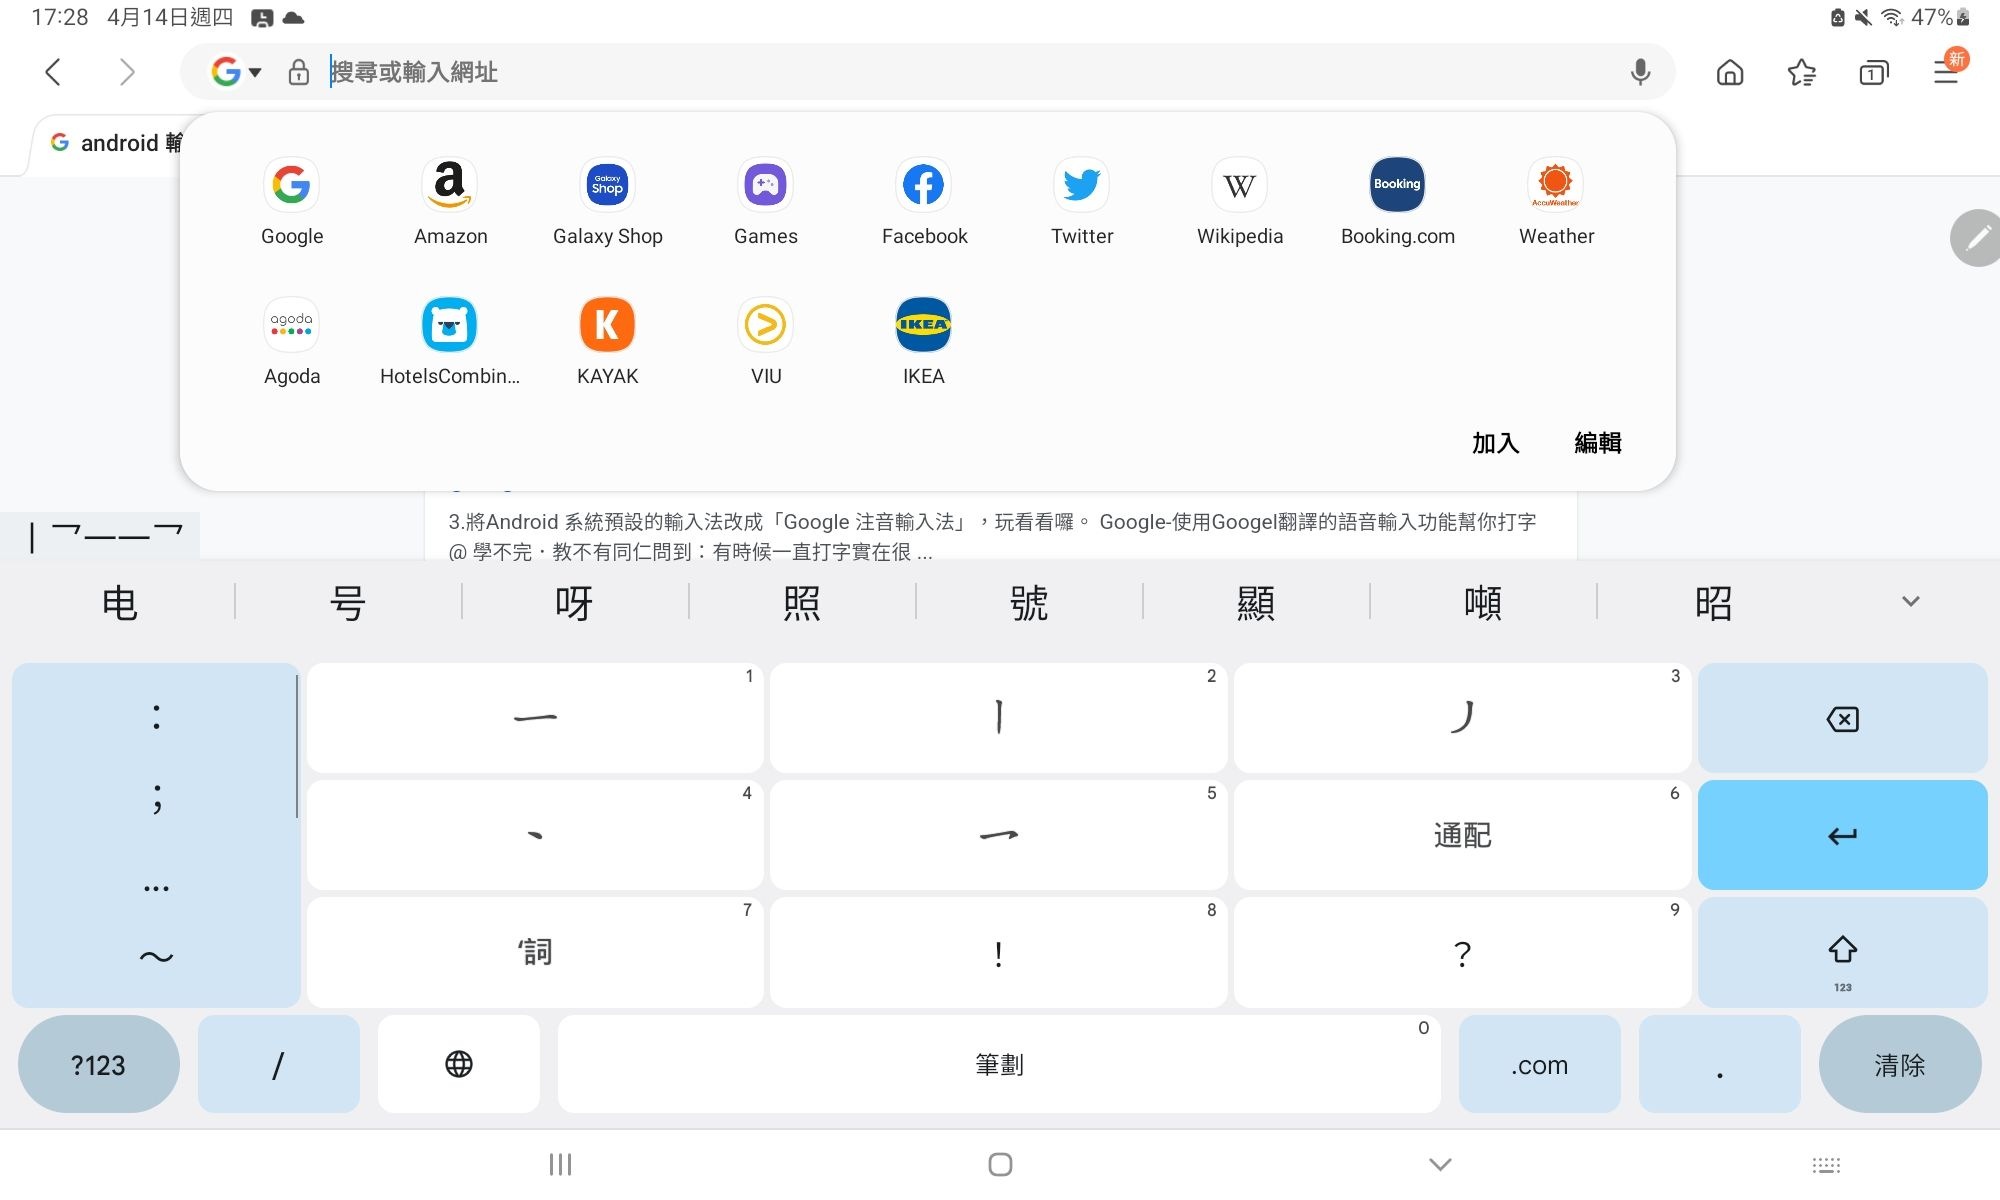Tap the period key beside .com
This screenshot has width=2000, height=1200.
click(1719, 1064)
